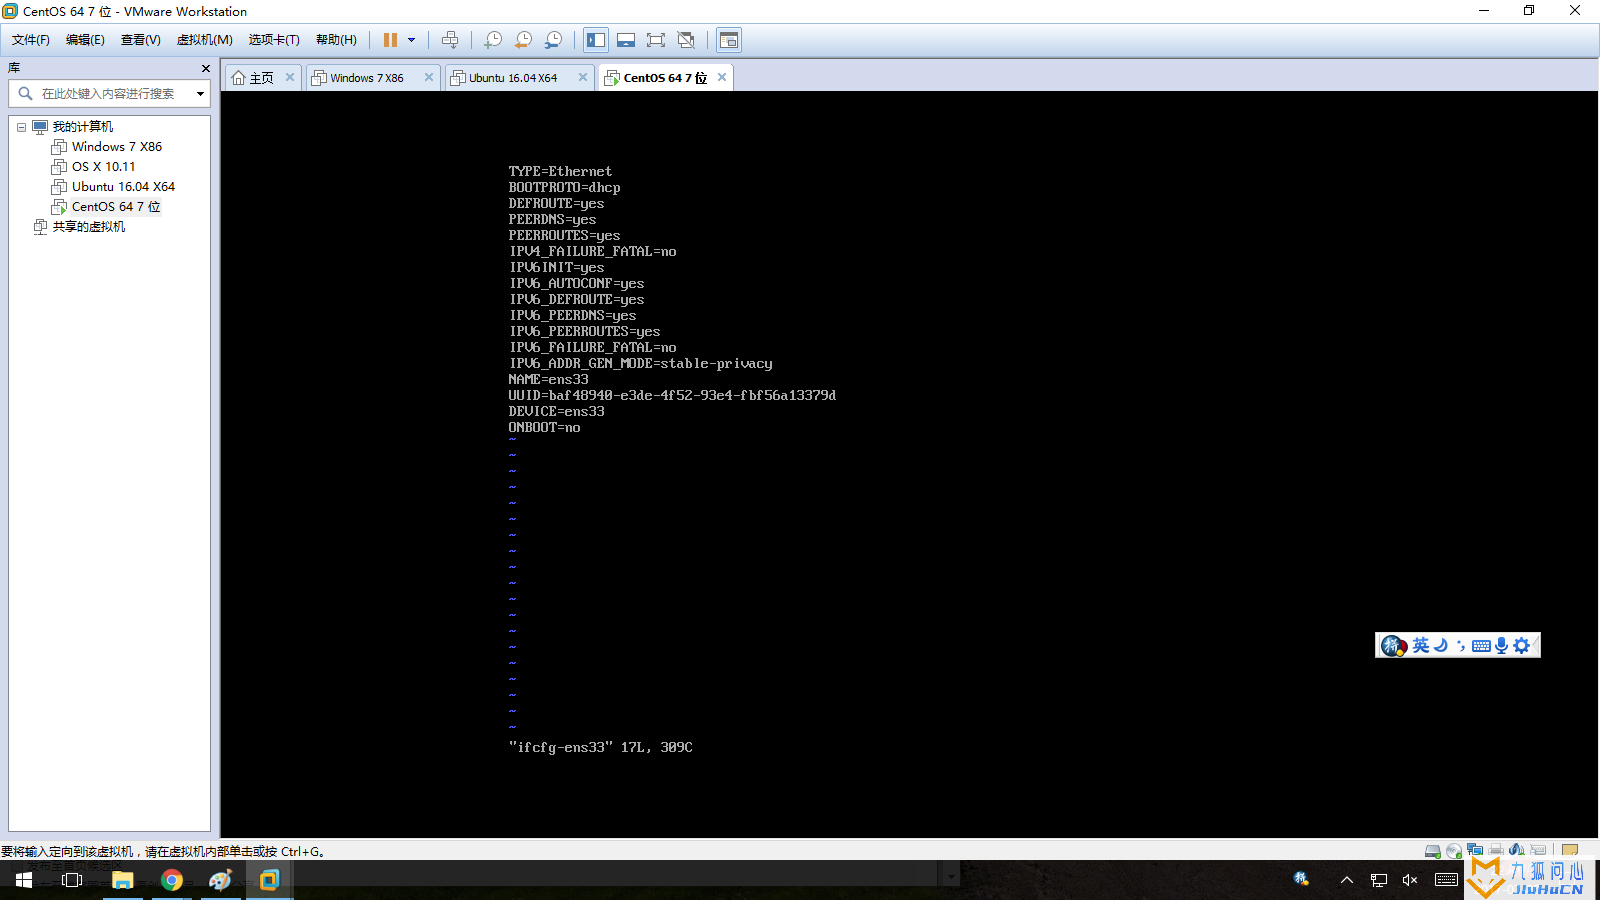Image resolution: width=1600 pixels, height=900 pixels.
Task: Click the BOOTPROTO=dhcp line in the console
Action: coord(564,187)
